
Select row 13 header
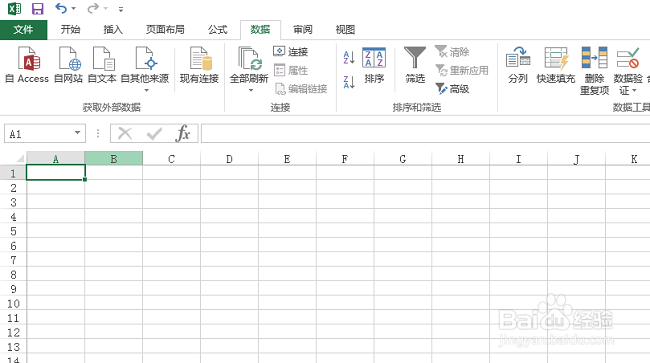pos(13,347)
